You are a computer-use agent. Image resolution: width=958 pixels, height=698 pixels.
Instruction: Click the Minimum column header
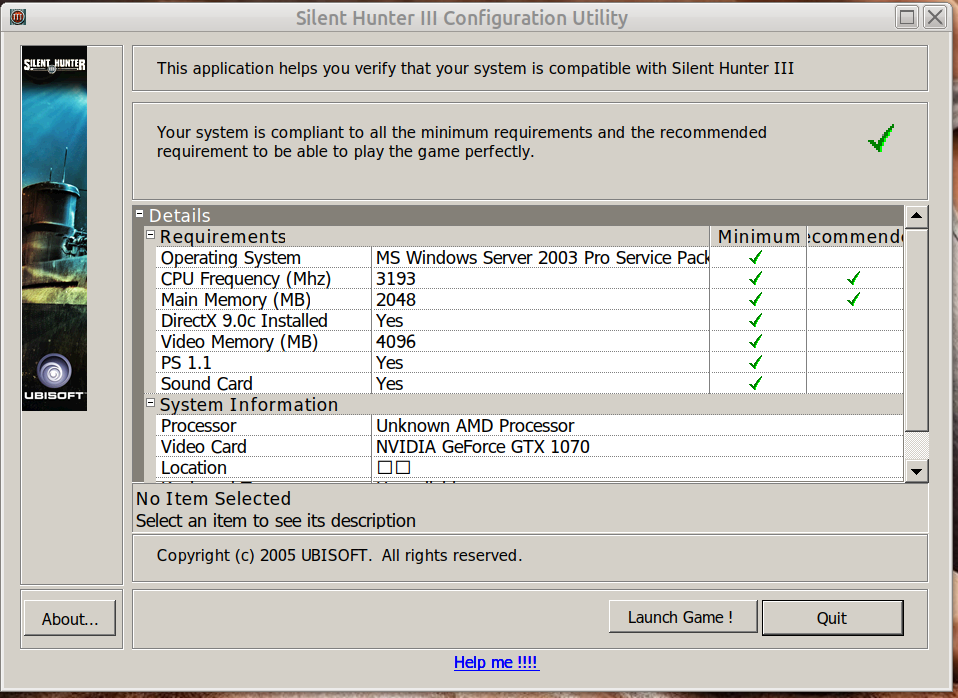[x=758, y=236]
